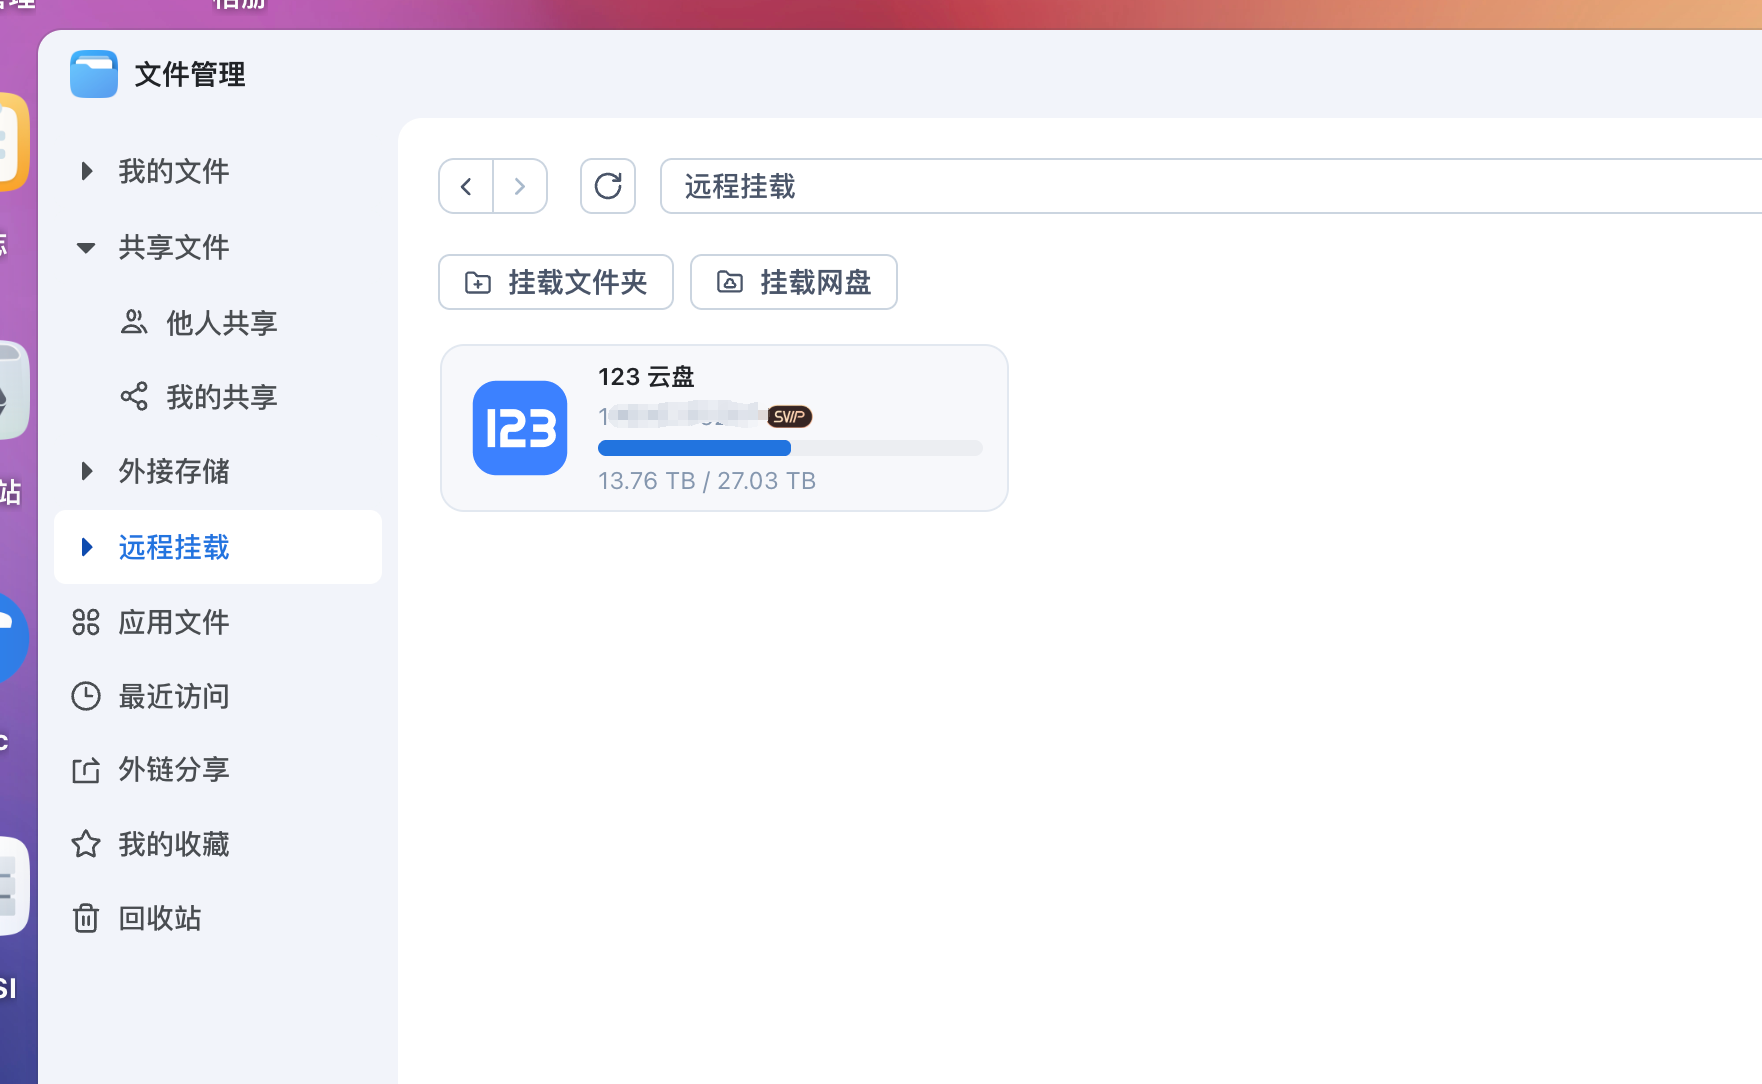Select 外接存储 in the sidebar
This screenshot has width=1762, height=1084.
pyautogui.click(x=218, y=471)
